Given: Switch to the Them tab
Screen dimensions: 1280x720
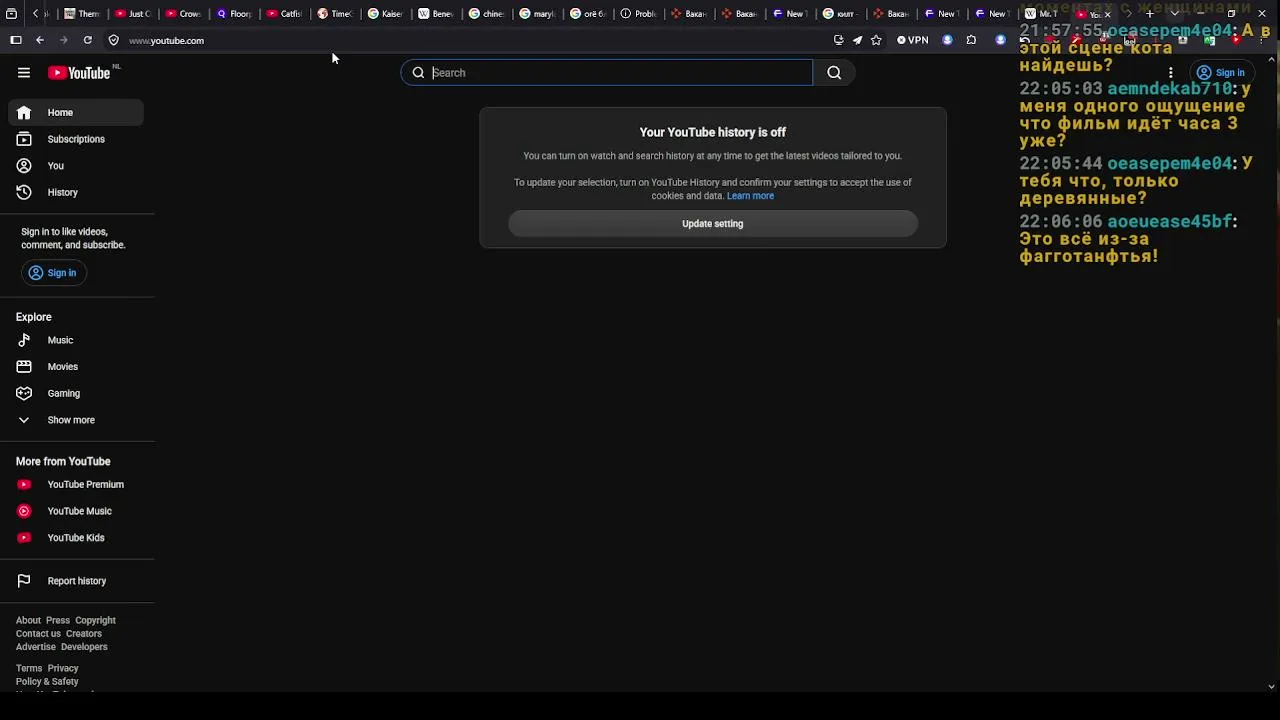Looking at the screenshot, I should click(82, 14).
